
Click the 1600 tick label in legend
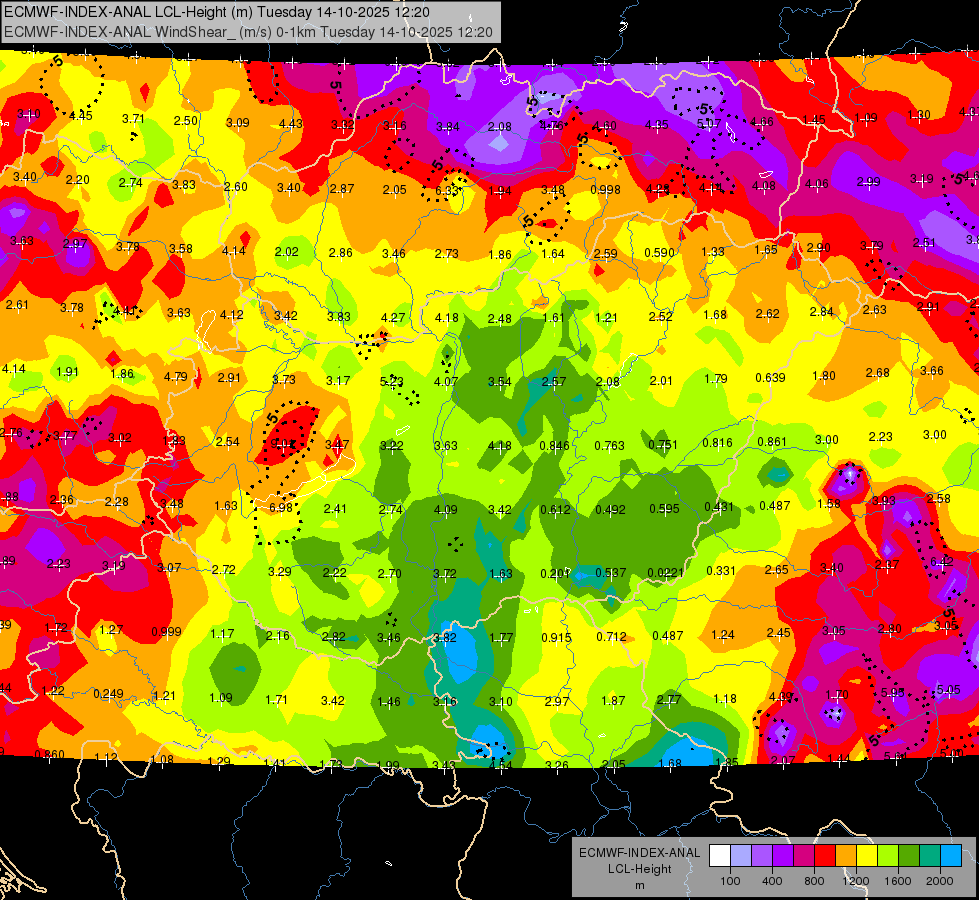(x=897, y=881)
